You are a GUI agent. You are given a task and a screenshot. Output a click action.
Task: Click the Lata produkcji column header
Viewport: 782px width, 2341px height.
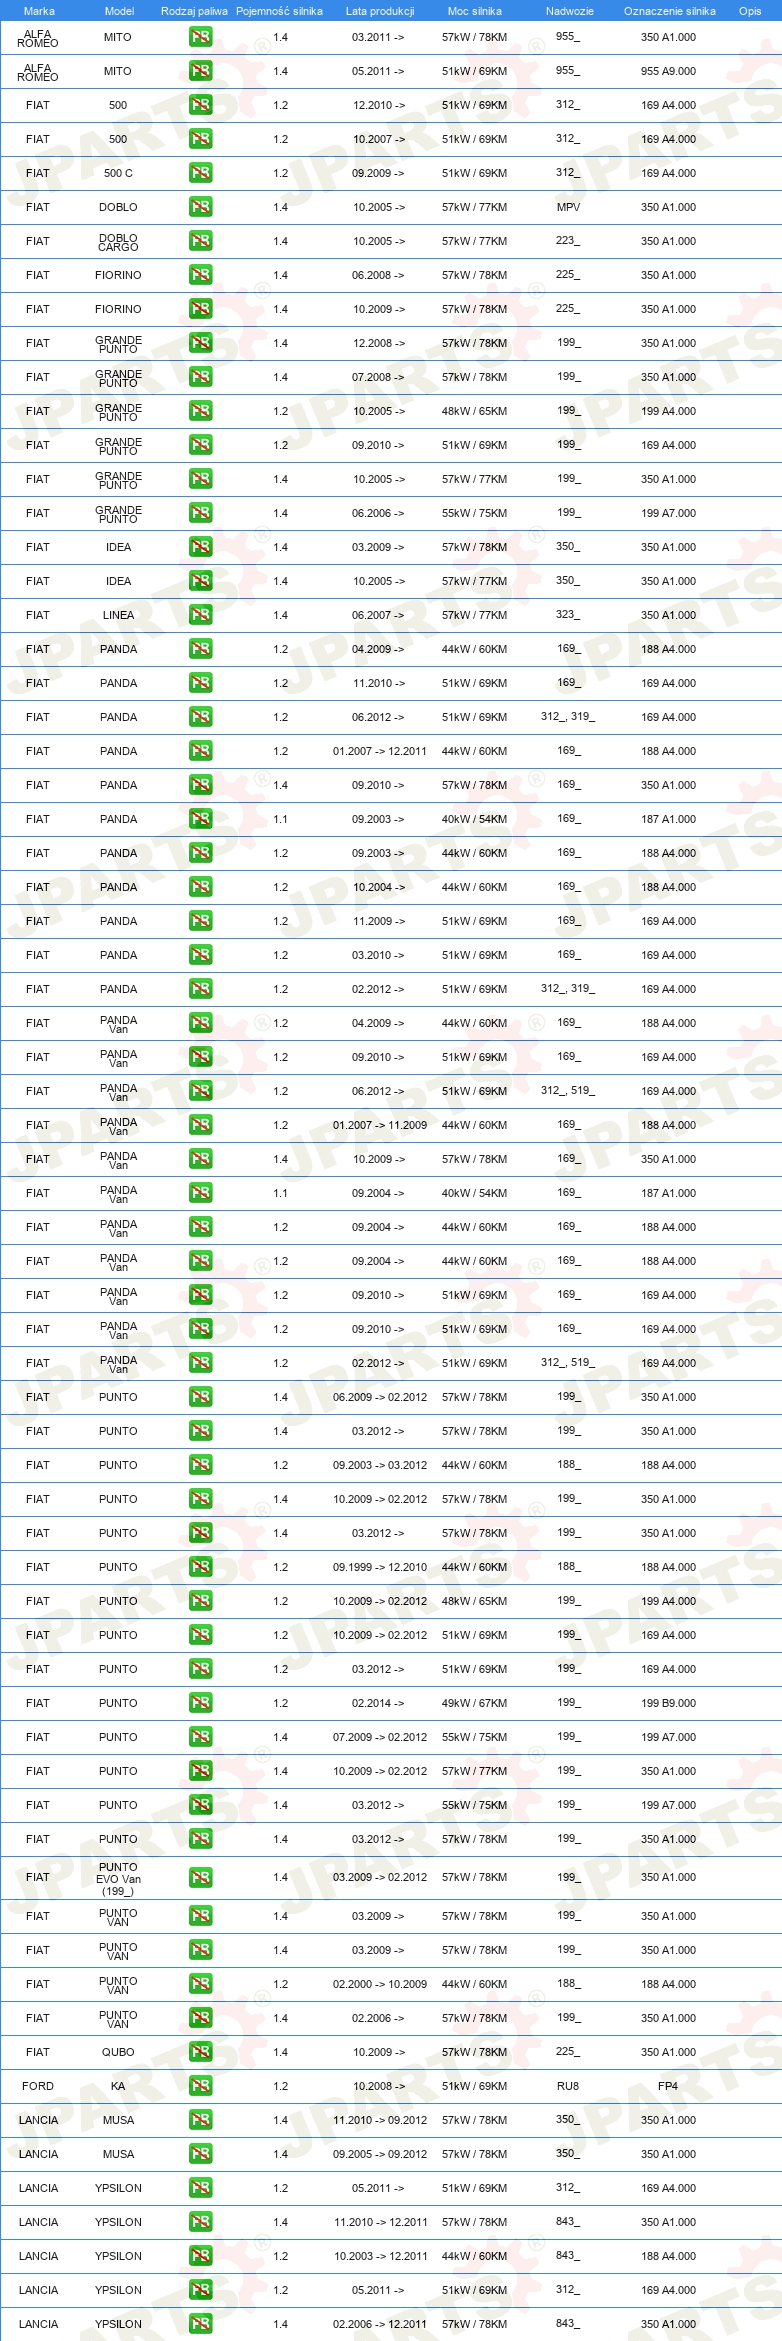[380, 11]
